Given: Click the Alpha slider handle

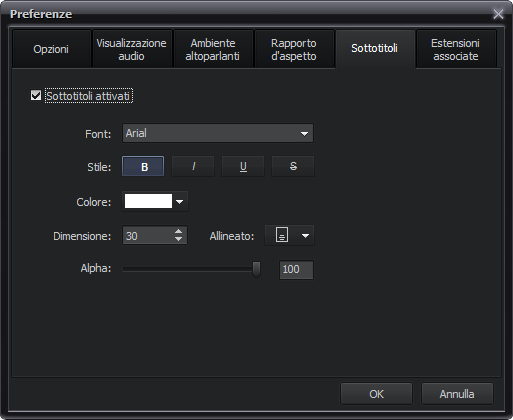Looking at the screenshot, I should click(256, 269).
